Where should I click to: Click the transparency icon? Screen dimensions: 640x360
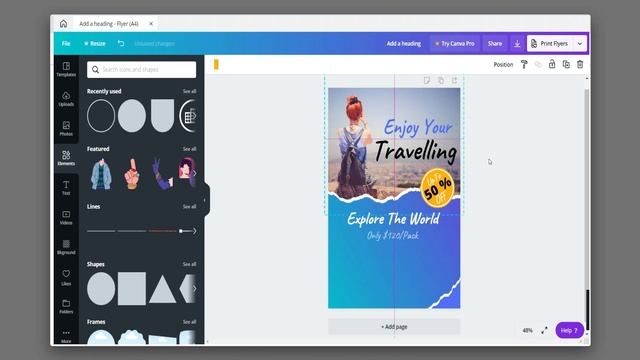[x=538, y=64]
